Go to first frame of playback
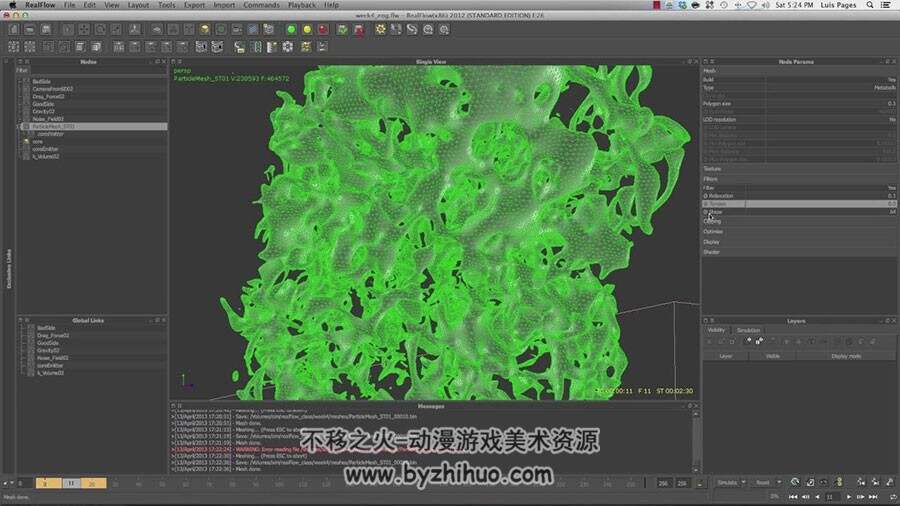Screen dimensions: 900x506 click(x=793, y=496)
